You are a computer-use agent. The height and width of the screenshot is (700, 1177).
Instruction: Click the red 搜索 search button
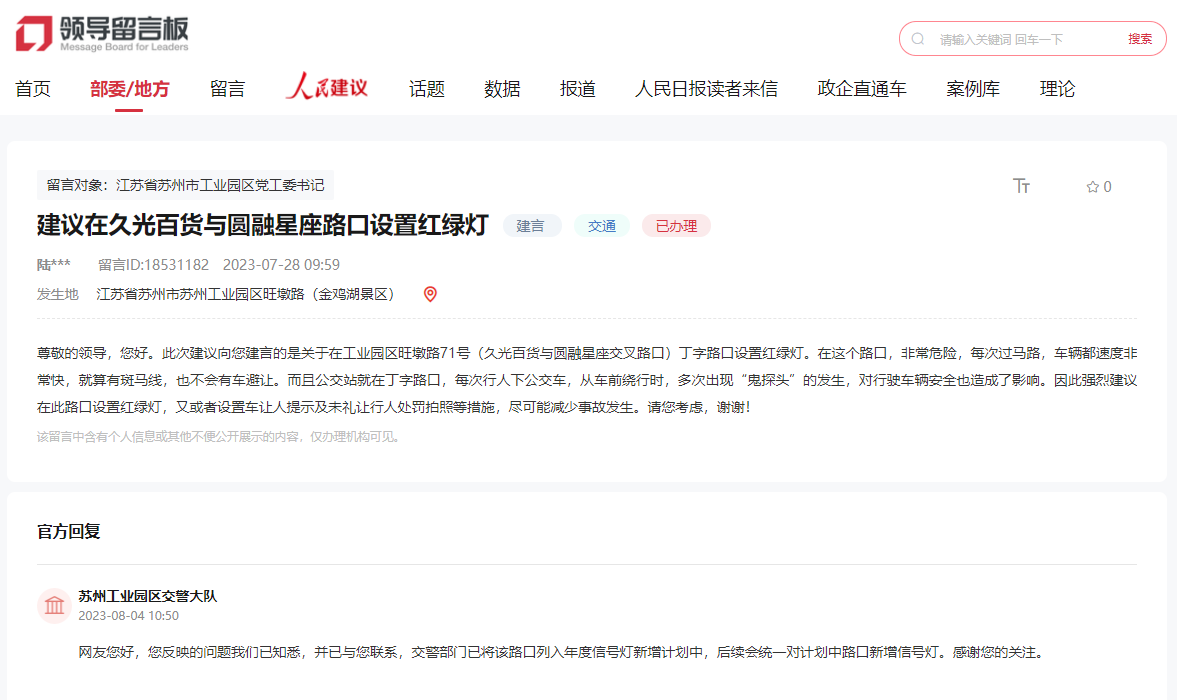tap(1140, 39)
